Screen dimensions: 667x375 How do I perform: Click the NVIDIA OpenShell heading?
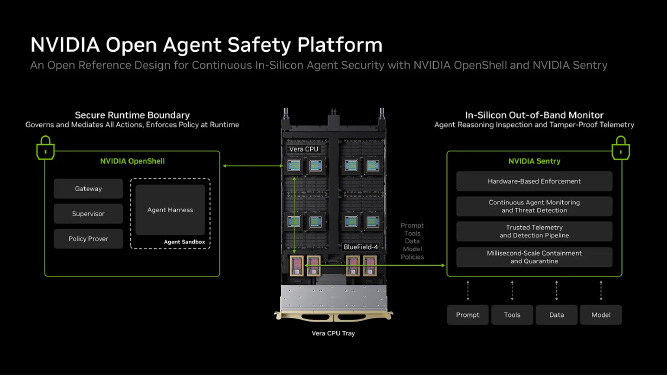[x=132, y=161]
